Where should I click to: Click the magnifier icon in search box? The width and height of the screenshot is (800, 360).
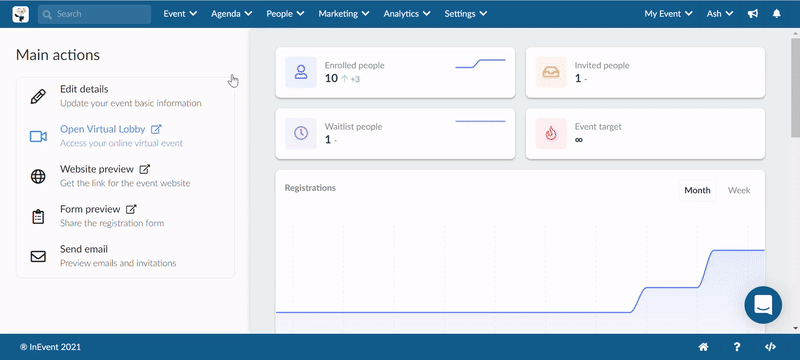(48, 14)
